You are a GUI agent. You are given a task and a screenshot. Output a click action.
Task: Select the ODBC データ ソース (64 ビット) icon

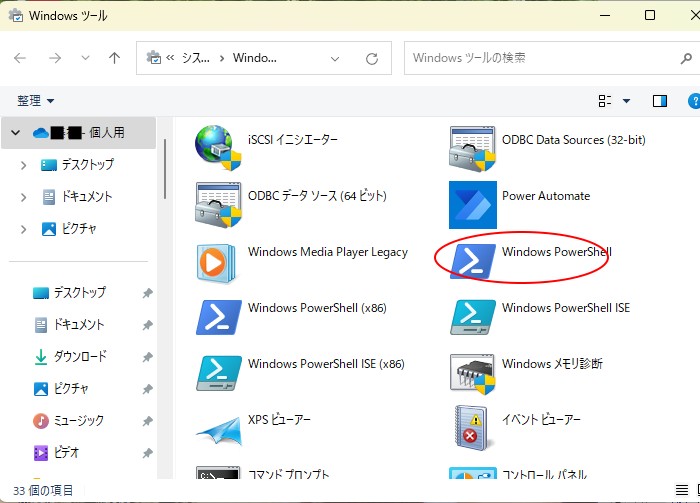click(218, 205)
